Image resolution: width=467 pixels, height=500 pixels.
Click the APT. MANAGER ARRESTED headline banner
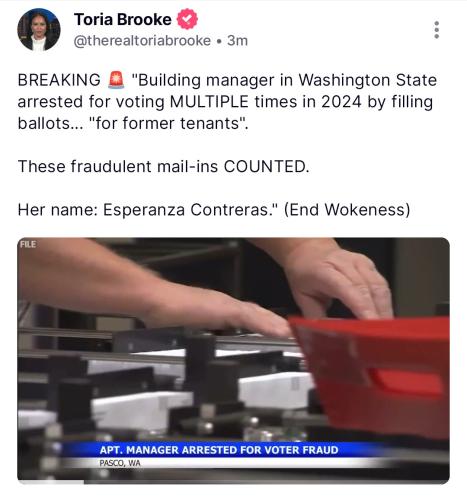click(219, 450)
